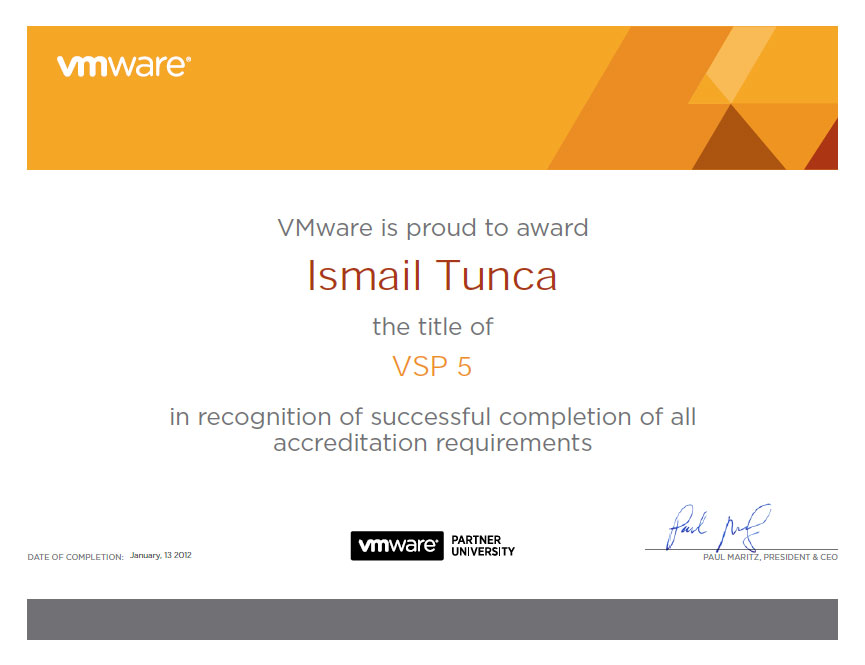The width and height of the screenshot is (865, 665).
Task: Click the date 'January, 13 2012'
Action: click(161, 555)
